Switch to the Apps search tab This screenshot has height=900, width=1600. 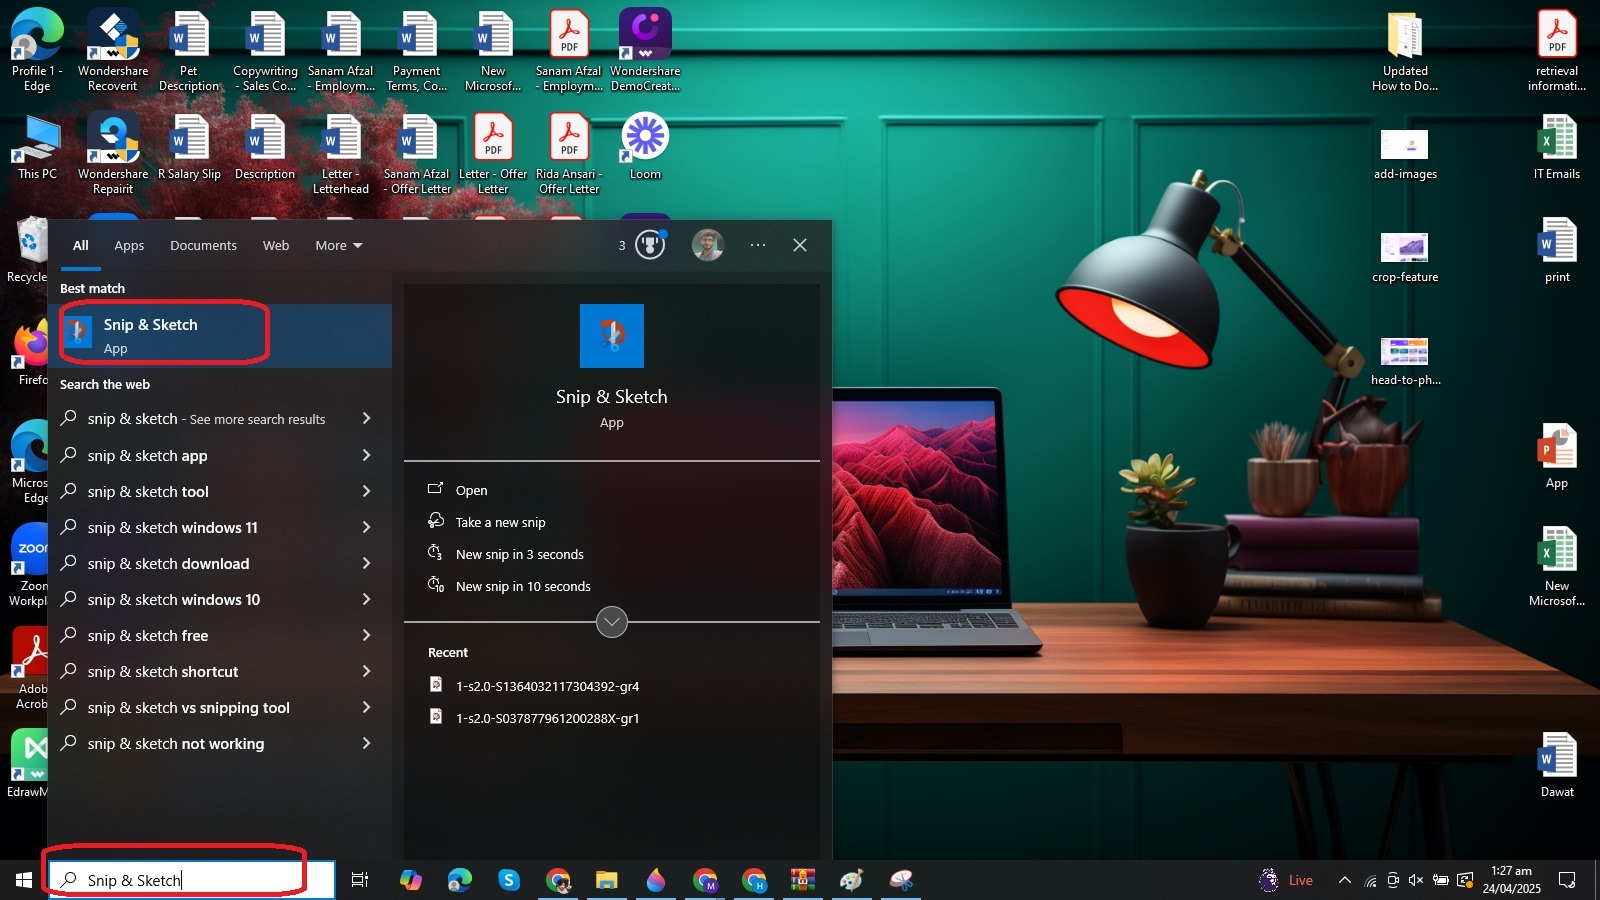(x=129, y=245)
